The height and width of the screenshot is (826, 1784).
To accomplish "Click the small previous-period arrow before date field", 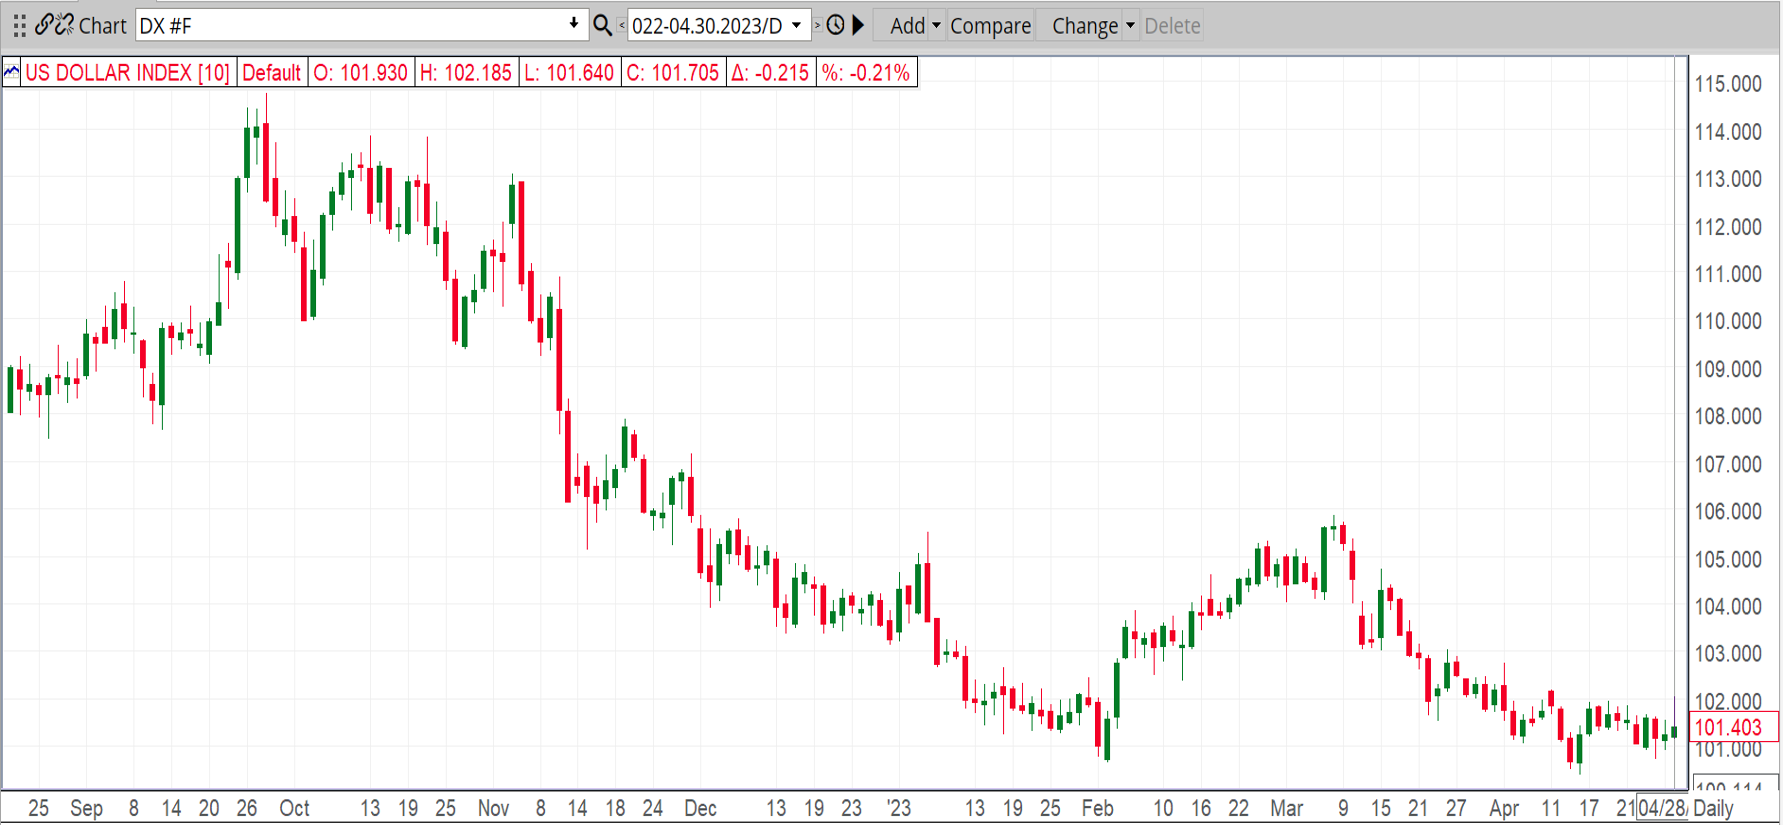I will coord(622,25).
